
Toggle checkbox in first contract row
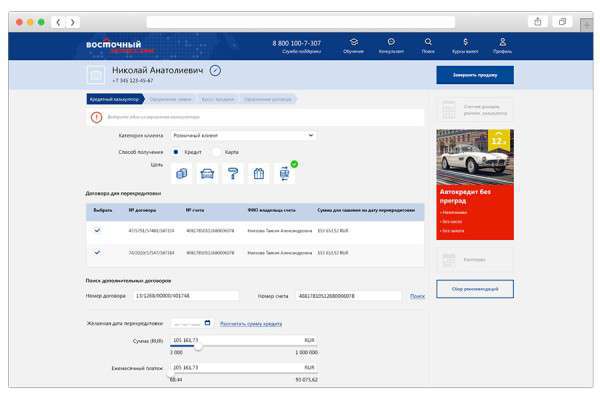pyautogui.click(x=97, y=230)
